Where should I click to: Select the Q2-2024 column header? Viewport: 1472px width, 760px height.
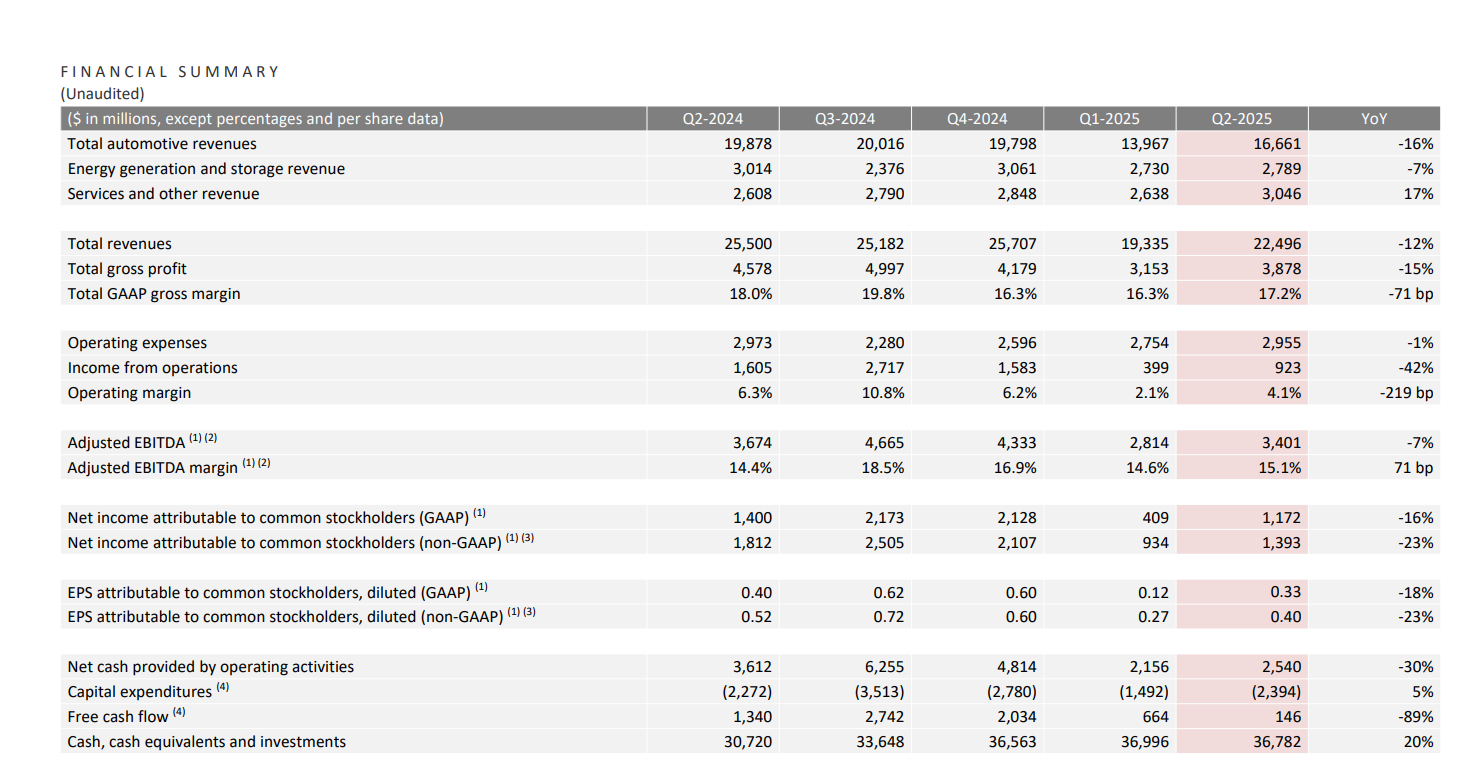[x=711, y=118]
